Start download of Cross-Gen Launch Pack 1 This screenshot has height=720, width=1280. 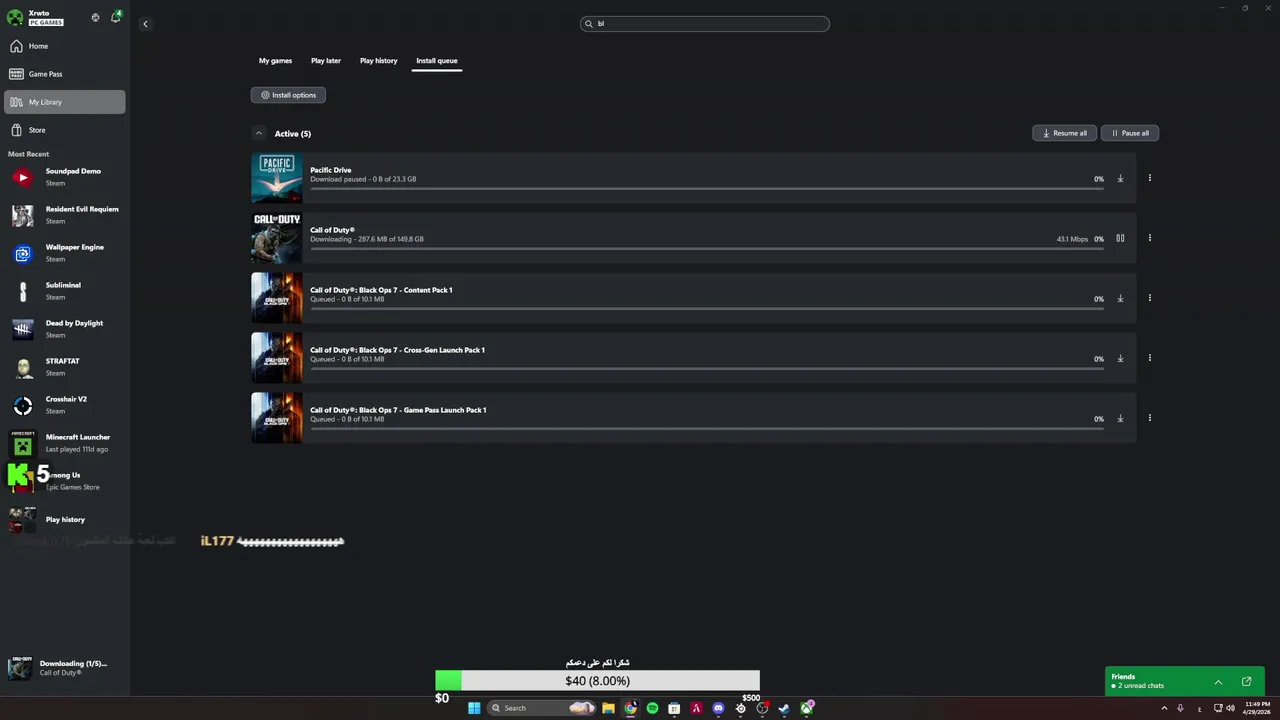pyautogui.click(x=1120, y=359)
